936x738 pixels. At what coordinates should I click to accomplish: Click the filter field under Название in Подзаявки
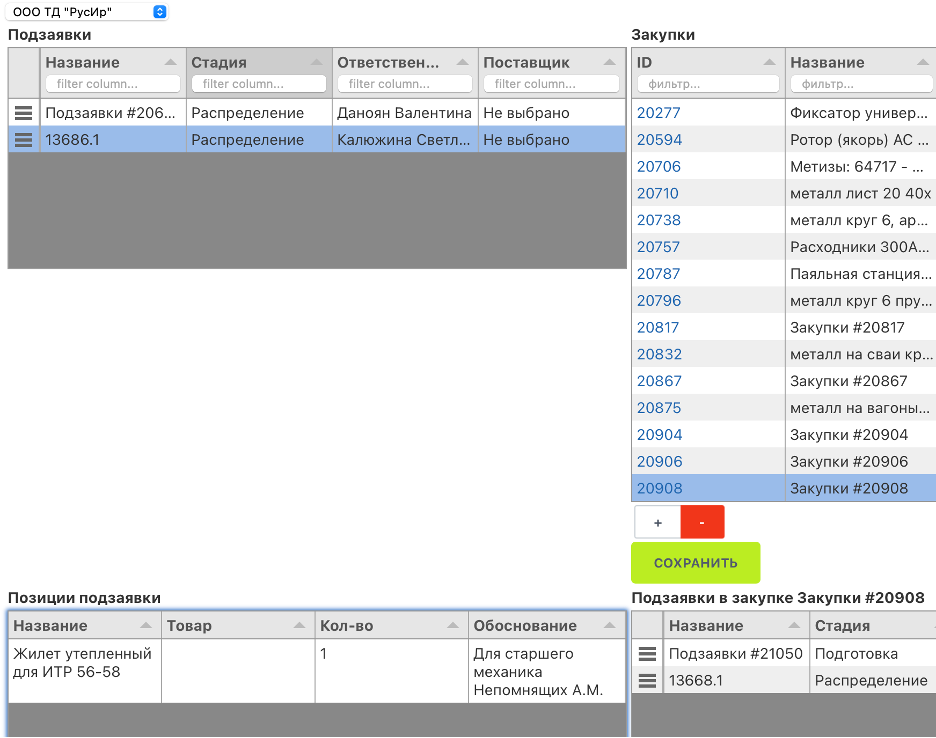(112, 83)
